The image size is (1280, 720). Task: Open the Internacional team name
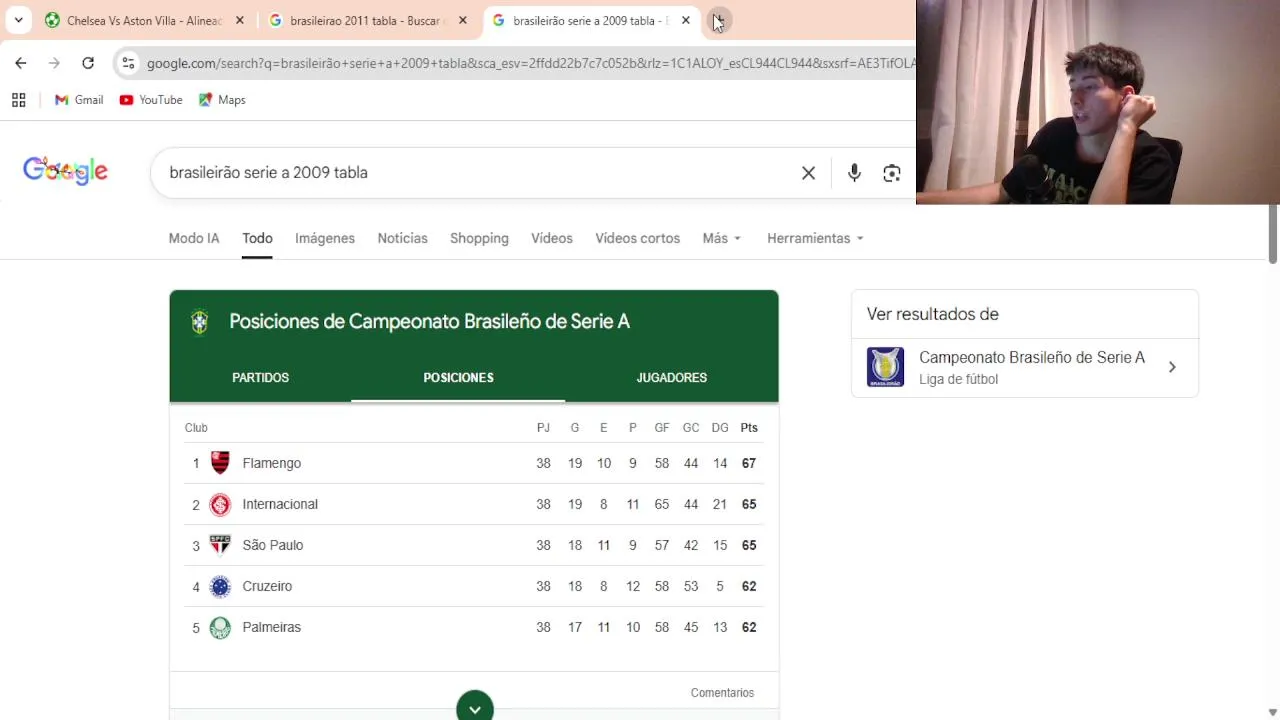point(280,504)
